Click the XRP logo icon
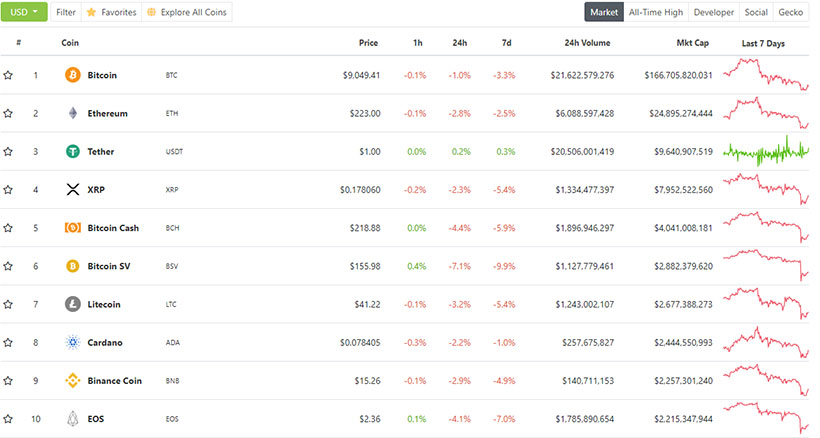 click(72, 190)
